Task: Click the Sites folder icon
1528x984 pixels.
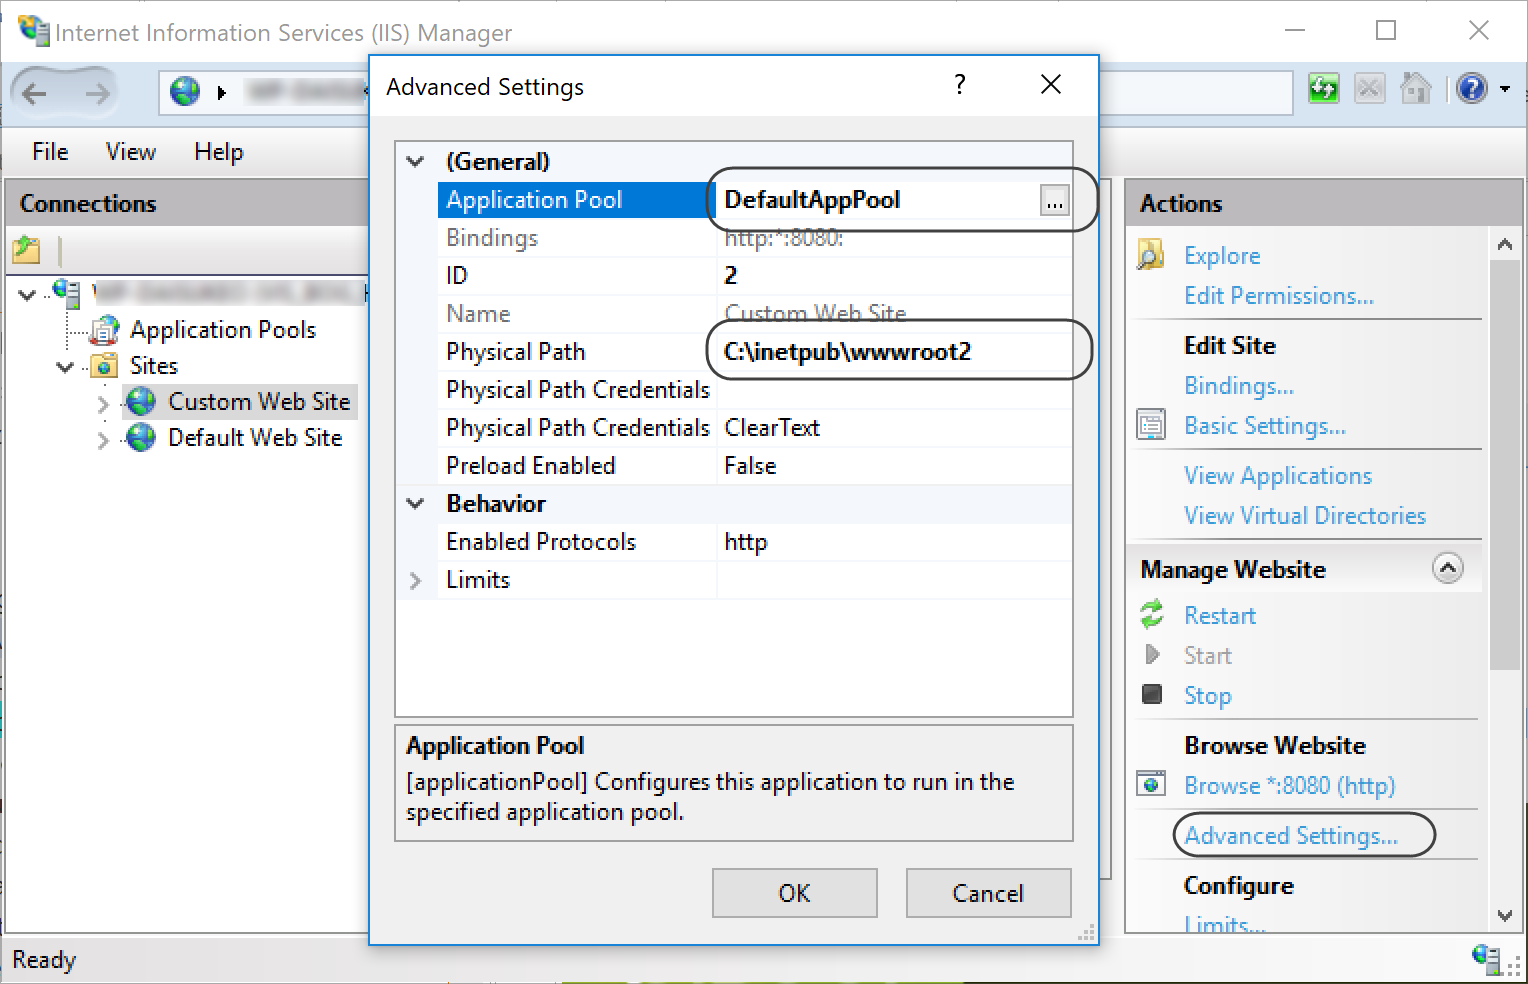Action: coord(105,366)
